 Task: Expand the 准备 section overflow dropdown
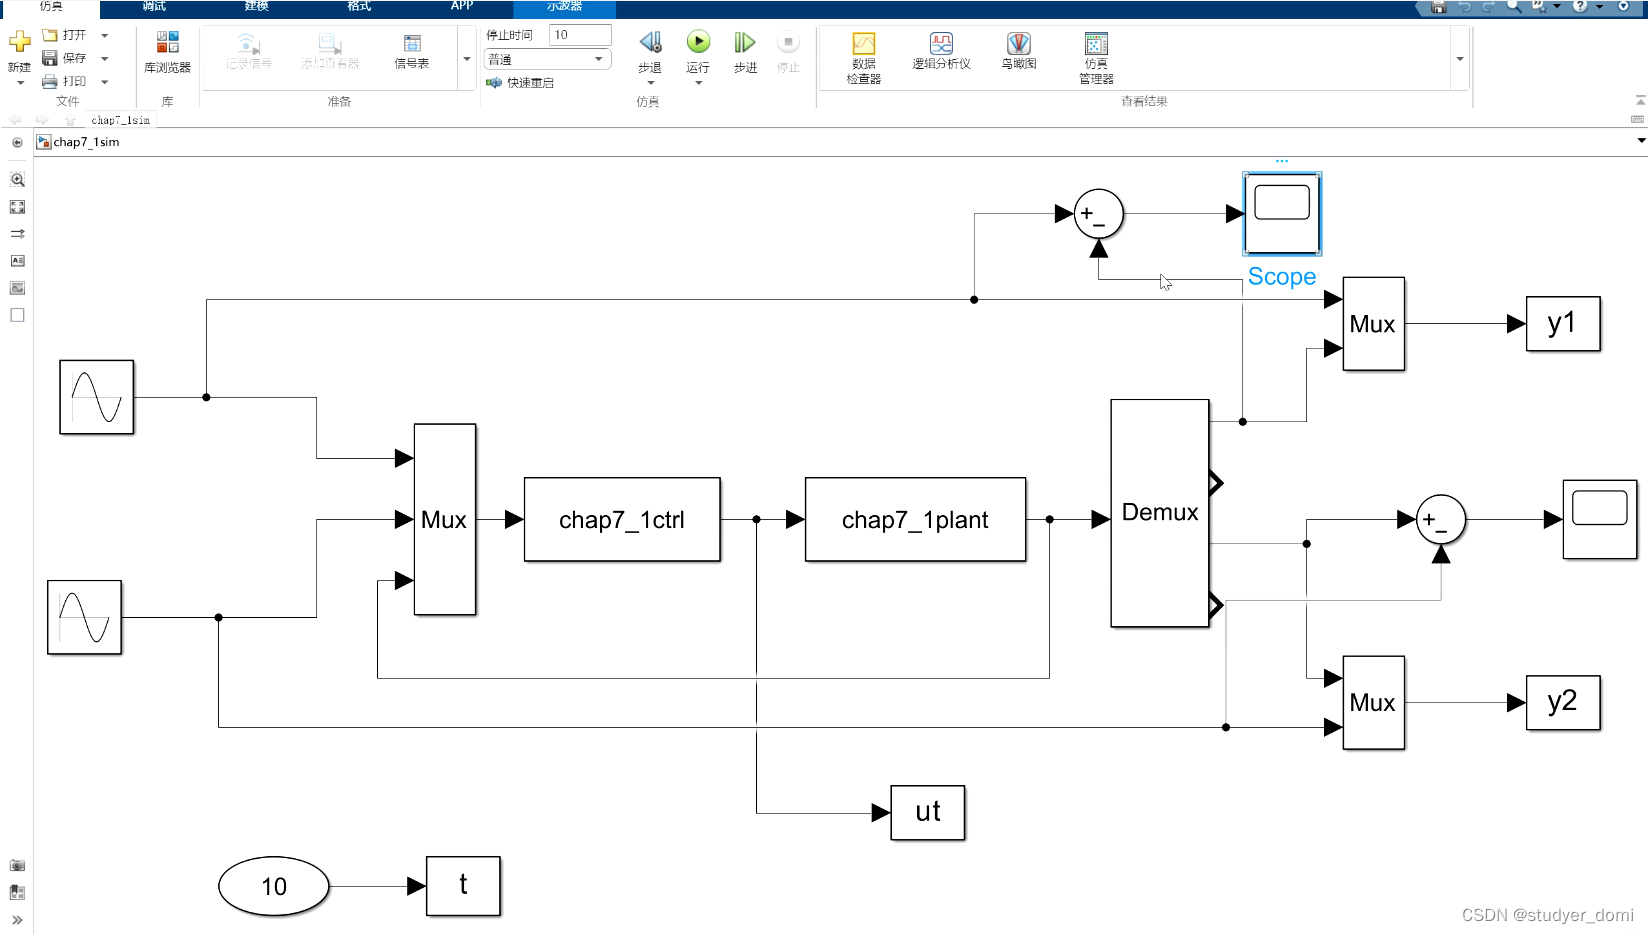tap(466, 58)
